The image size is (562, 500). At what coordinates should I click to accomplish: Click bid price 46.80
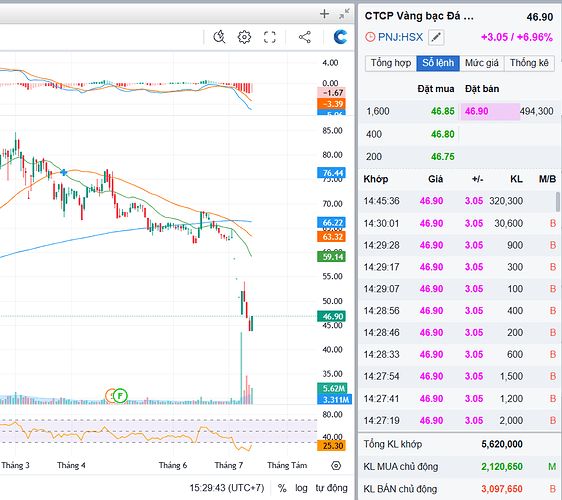tap(443, 134)
